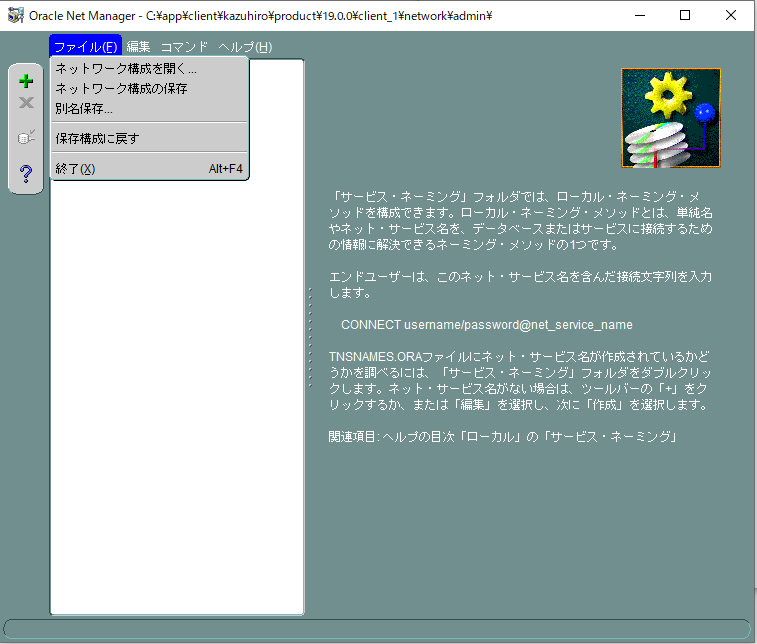Open Help with the blue question mark
Image resolution: width=757 pixels, height=644 pixels.
pyautogui.click(x=26, y=174)
